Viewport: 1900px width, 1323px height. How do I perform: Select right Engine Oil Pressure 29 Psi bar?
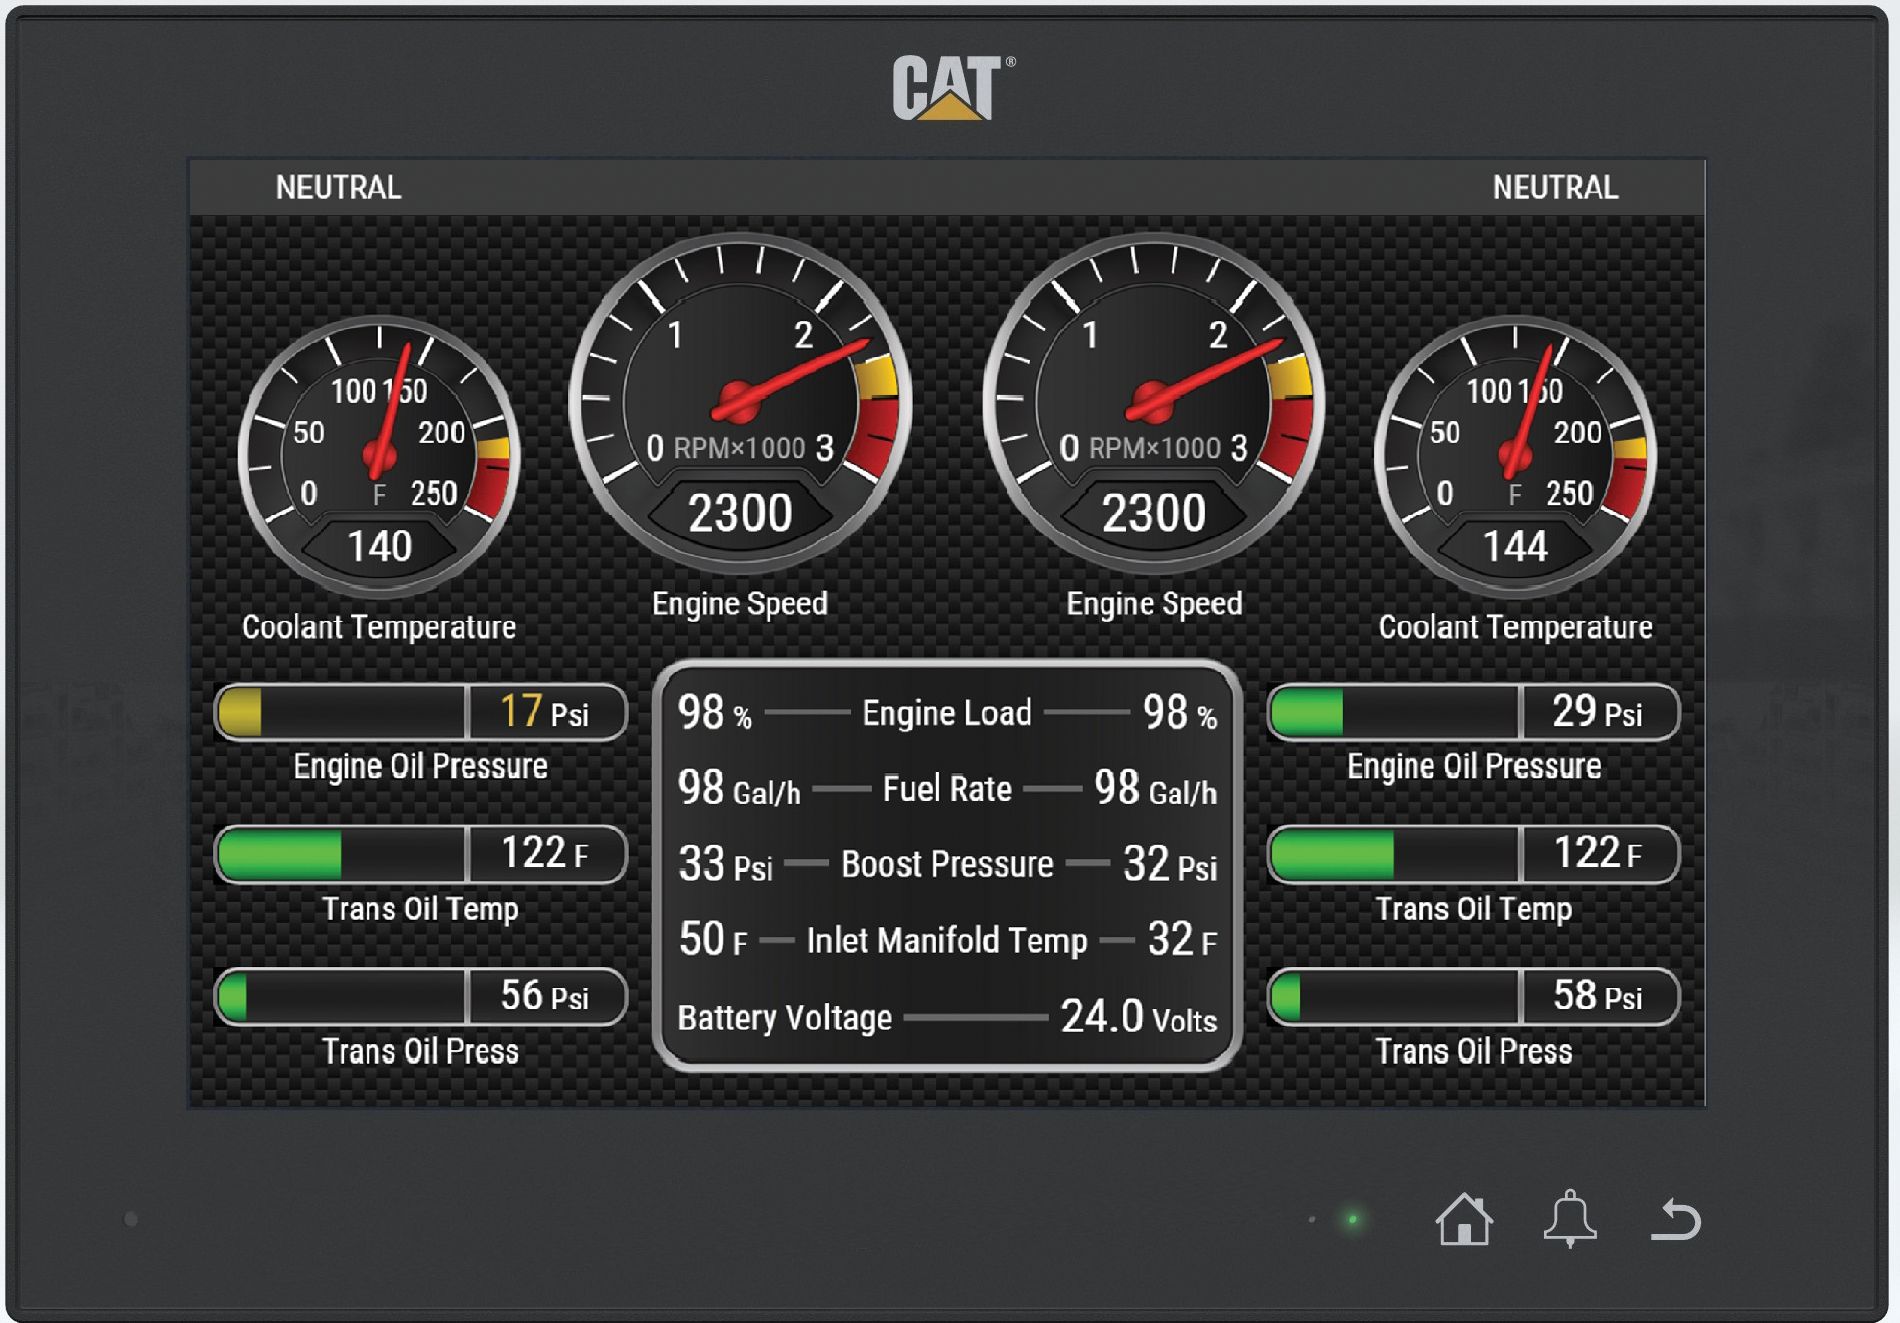[1473, 712]
